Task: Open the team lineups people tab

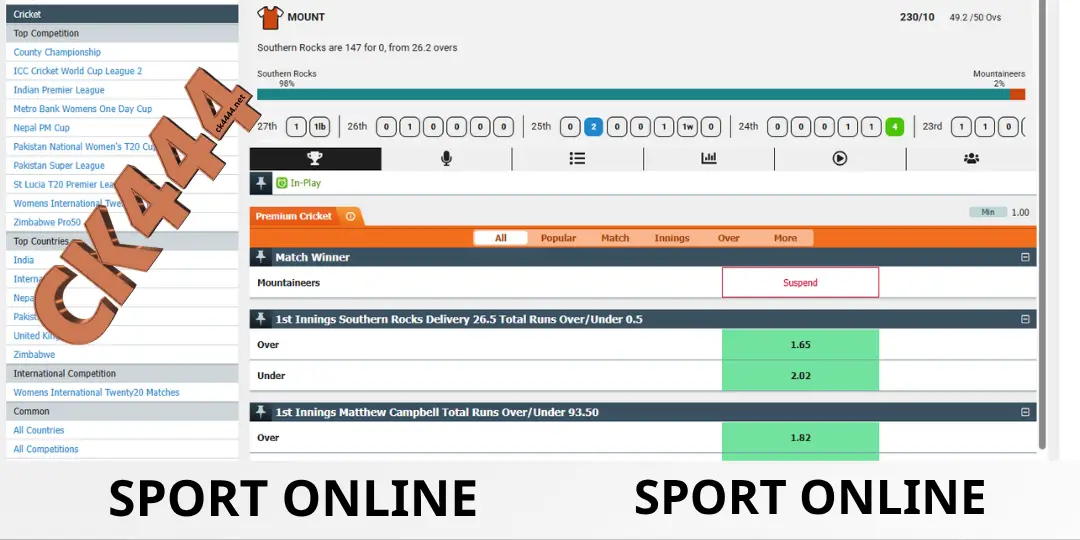Action: click(x=971, y=158)
